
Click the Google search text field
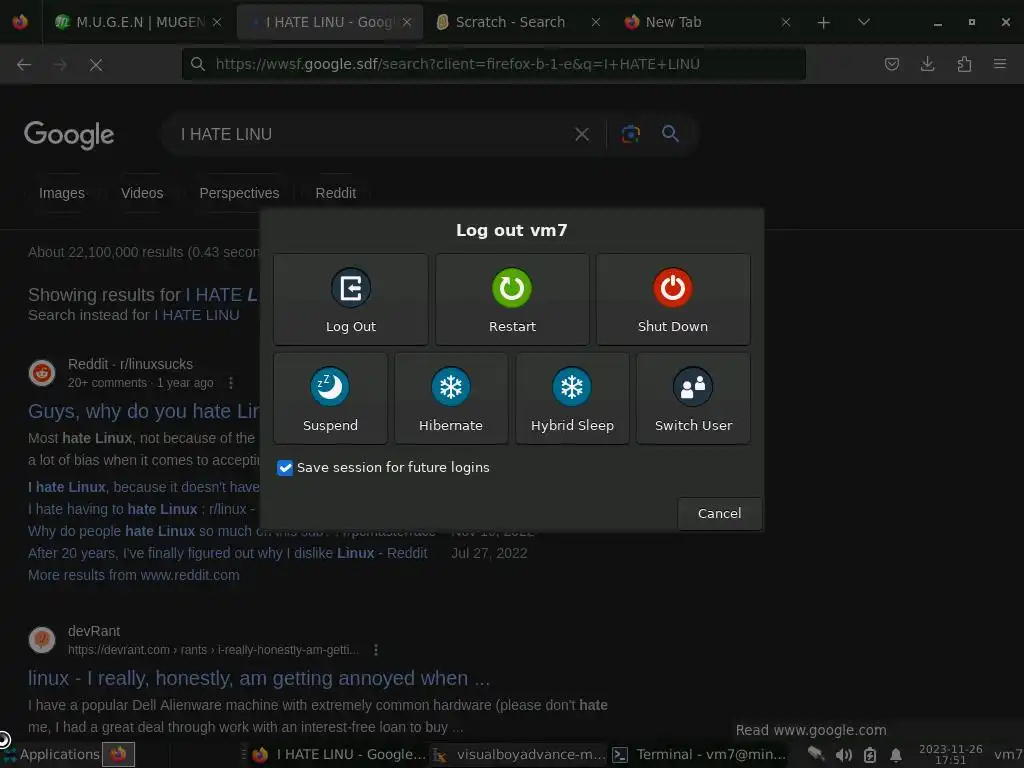point(372,135)
